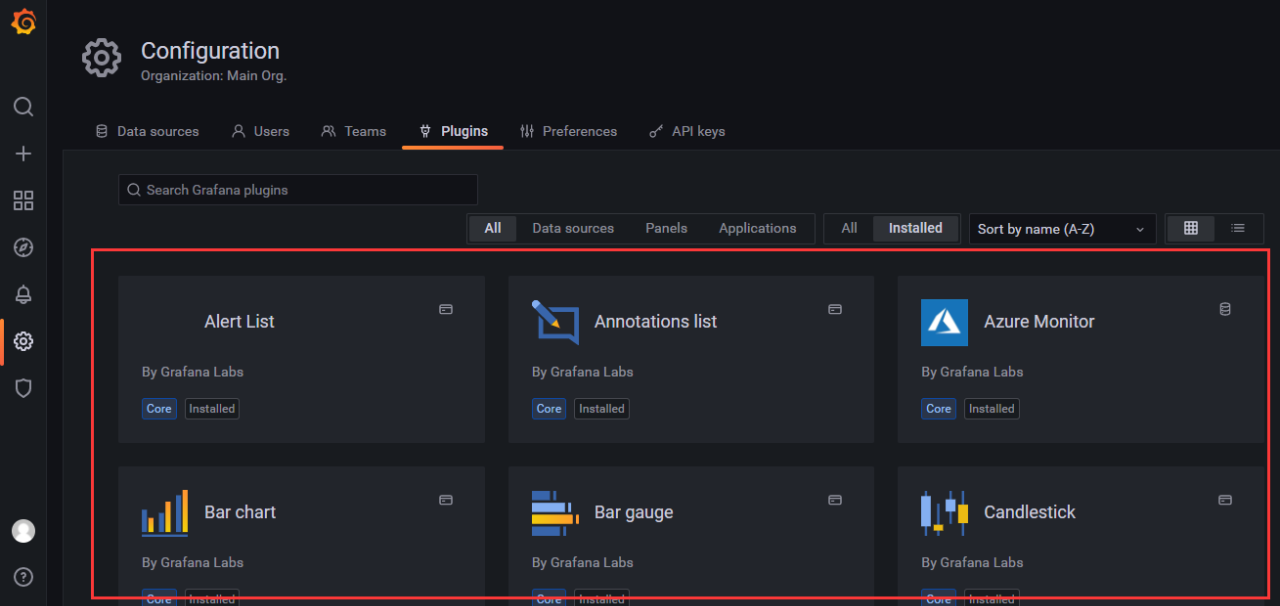Viewport: 1280px width, 606px height.
Task: Click Installed badge on Alert List card
Action: (x=212, y=408)
